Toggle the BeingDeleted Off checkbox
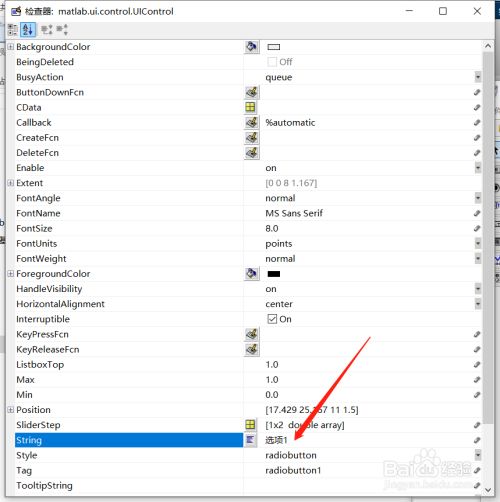Screen dimensions: 500x502 tap(272, 62)
